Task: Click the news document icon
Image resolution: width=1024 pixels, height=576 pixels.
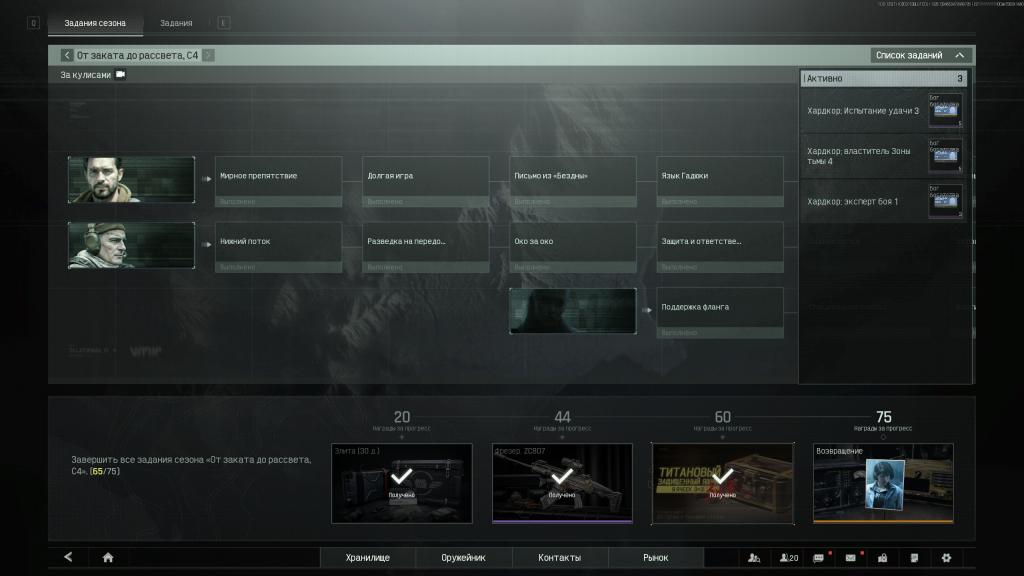Action: tap(914, 557)
